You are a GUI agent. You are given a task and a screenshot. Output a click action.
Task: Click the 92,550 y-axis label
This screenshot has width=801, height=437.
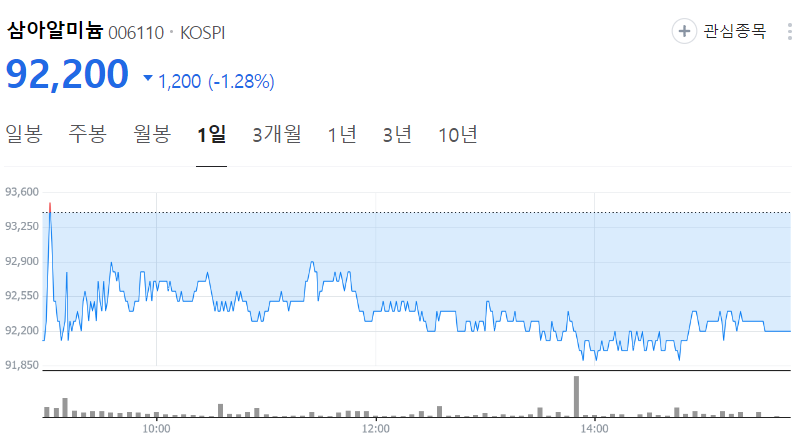point(22,295)
